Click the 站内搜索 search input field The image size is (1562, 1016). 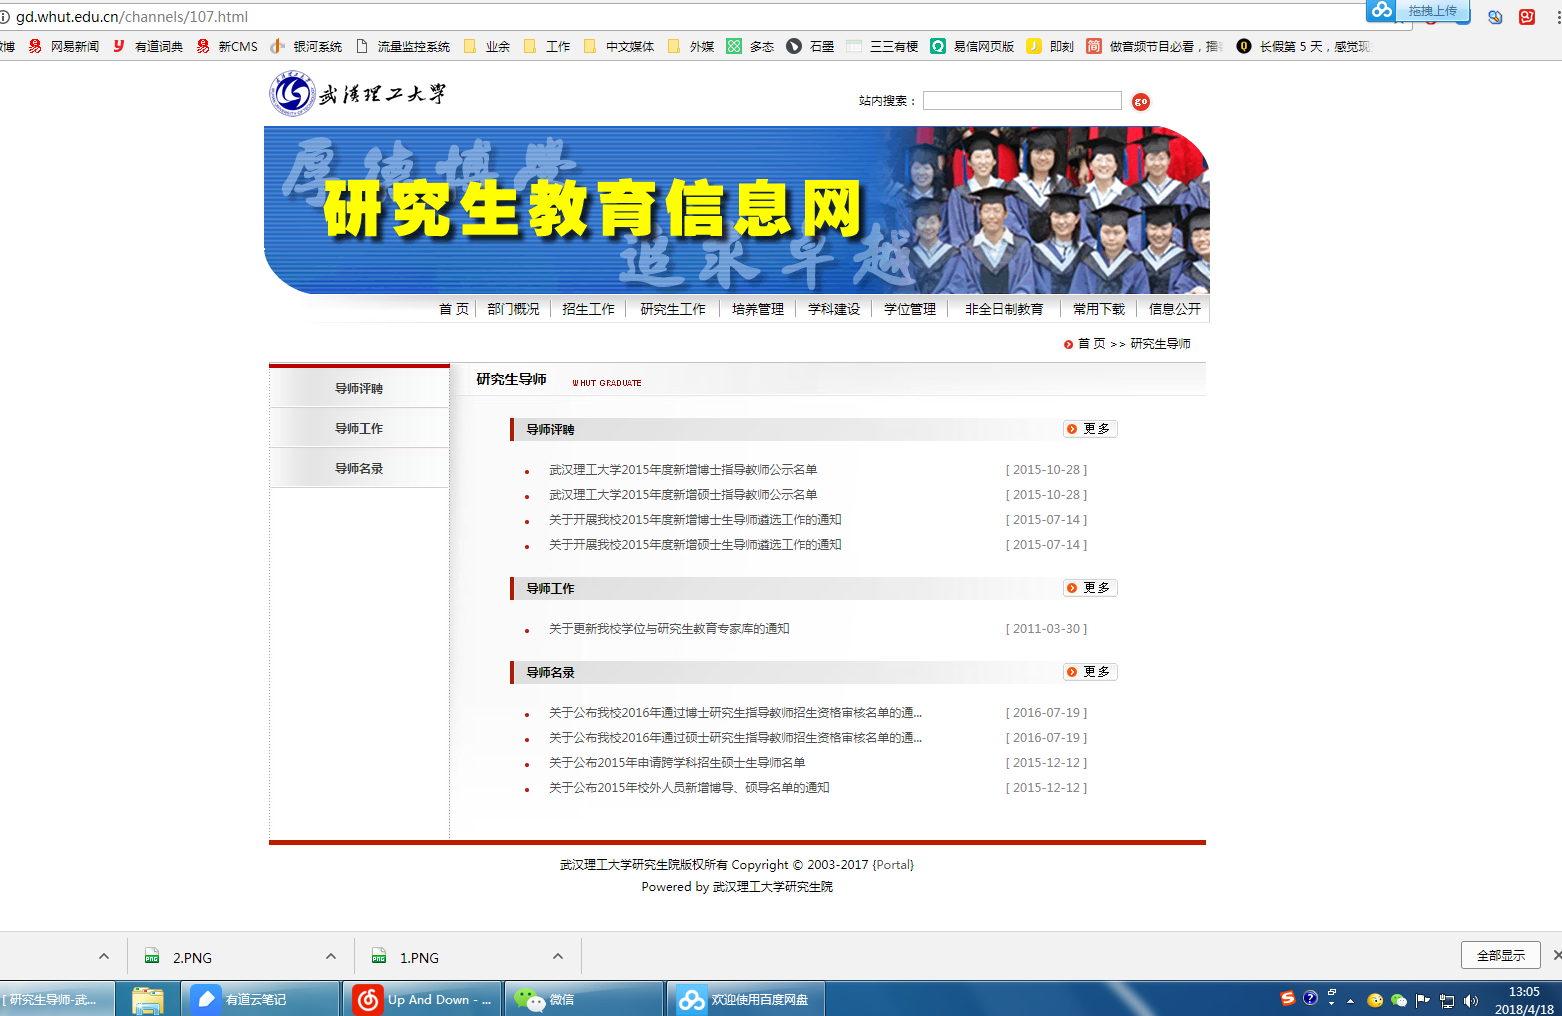(1022, 101)
